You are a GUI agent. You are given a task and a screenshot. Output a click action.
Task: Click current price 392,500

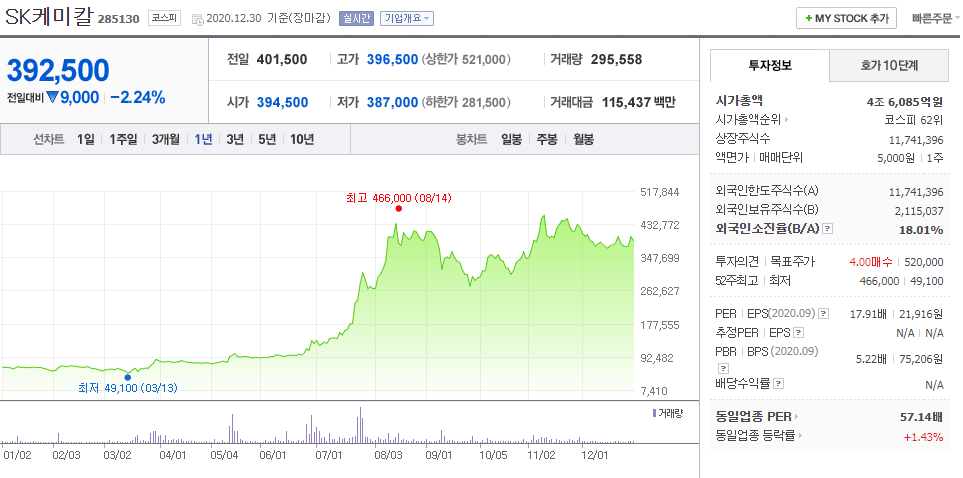coord(58,71)
